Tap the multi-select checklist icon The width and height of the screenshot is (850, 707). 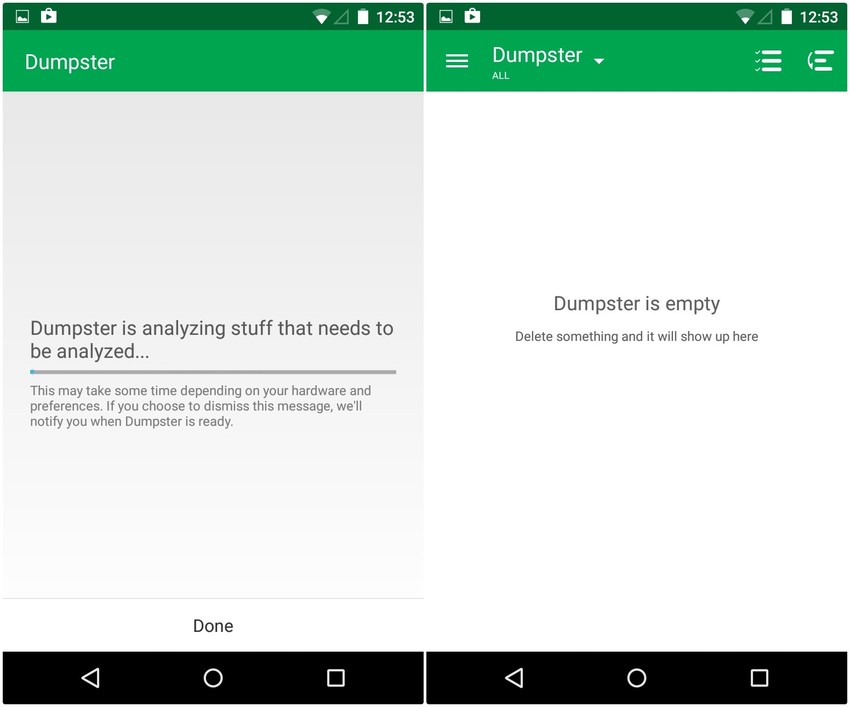tap(768, 61)
